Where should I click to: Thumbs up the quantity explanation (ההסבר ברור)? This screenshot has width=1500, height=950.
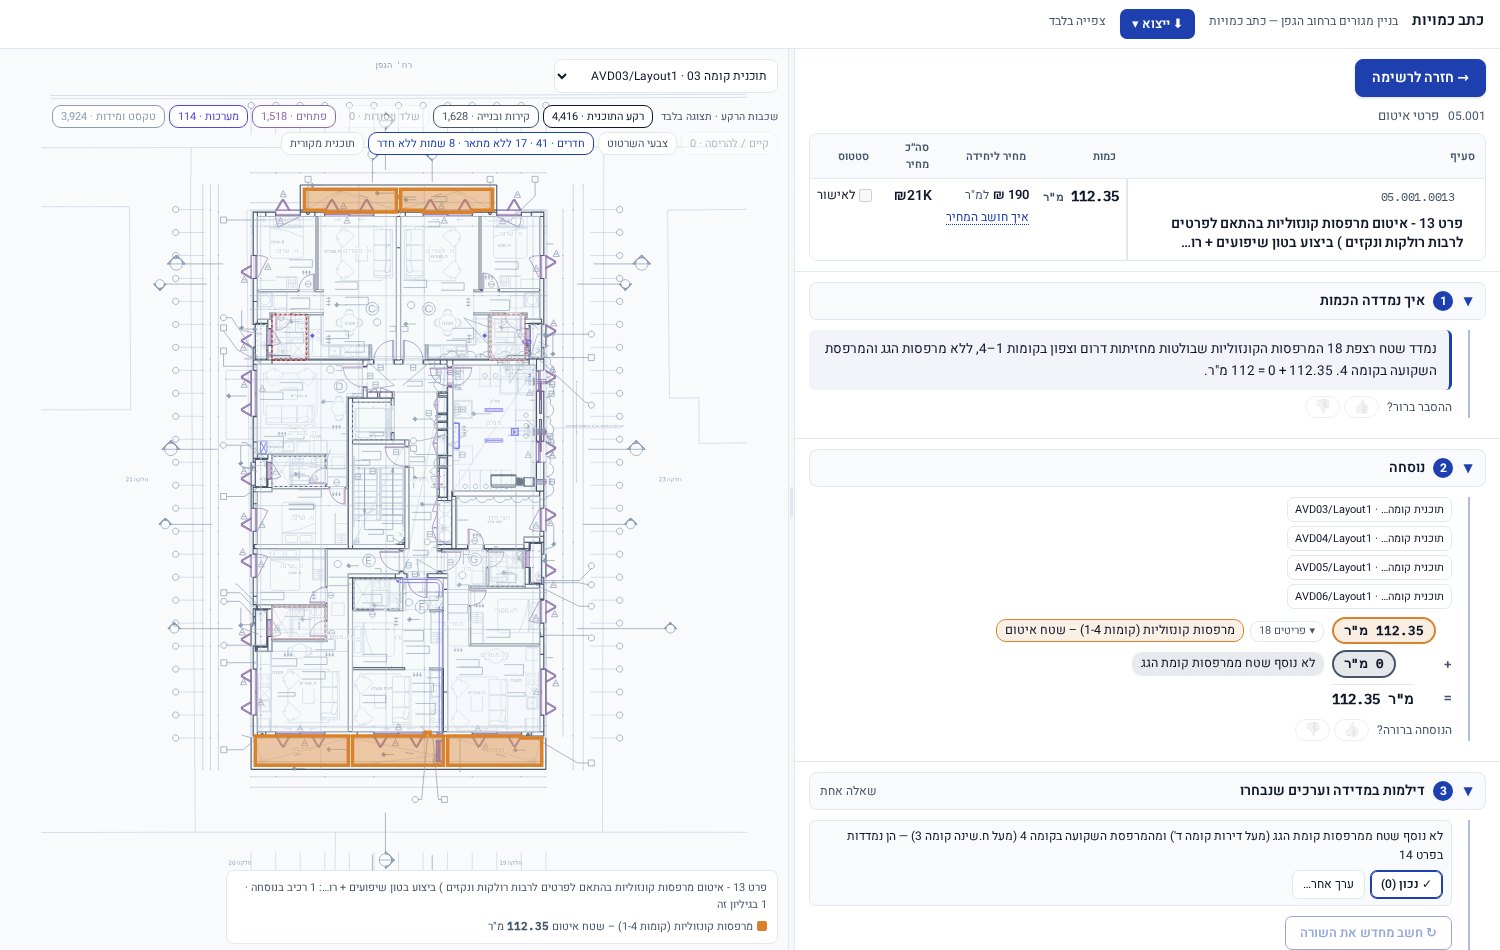click(1360, 407)
